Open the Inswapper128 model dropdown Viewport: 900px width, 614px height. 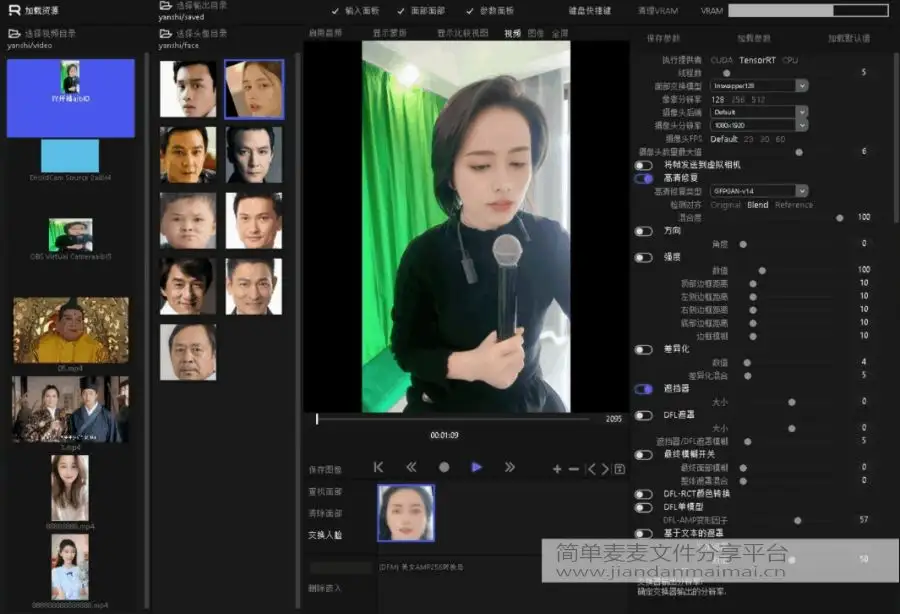(759, 86)
